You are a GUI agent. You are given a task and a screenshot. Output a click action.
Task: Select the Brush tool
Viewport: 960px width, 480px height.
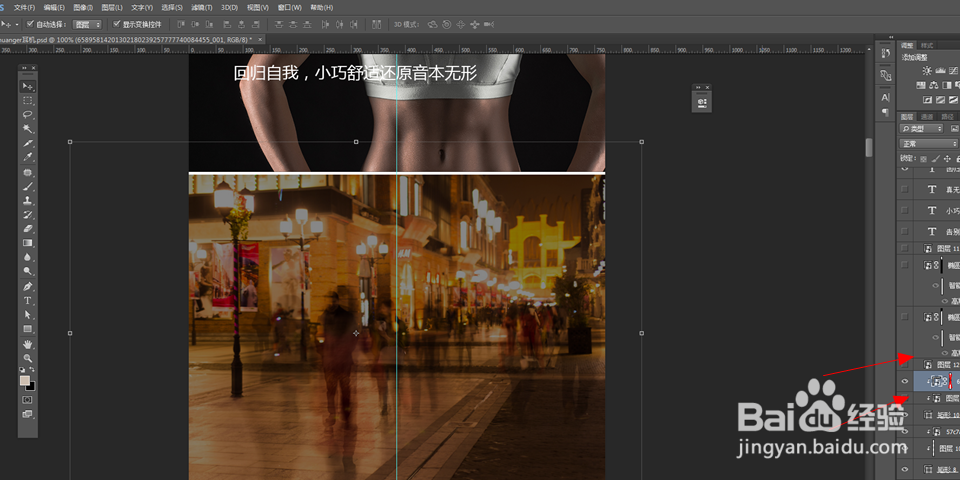(28, 187)
